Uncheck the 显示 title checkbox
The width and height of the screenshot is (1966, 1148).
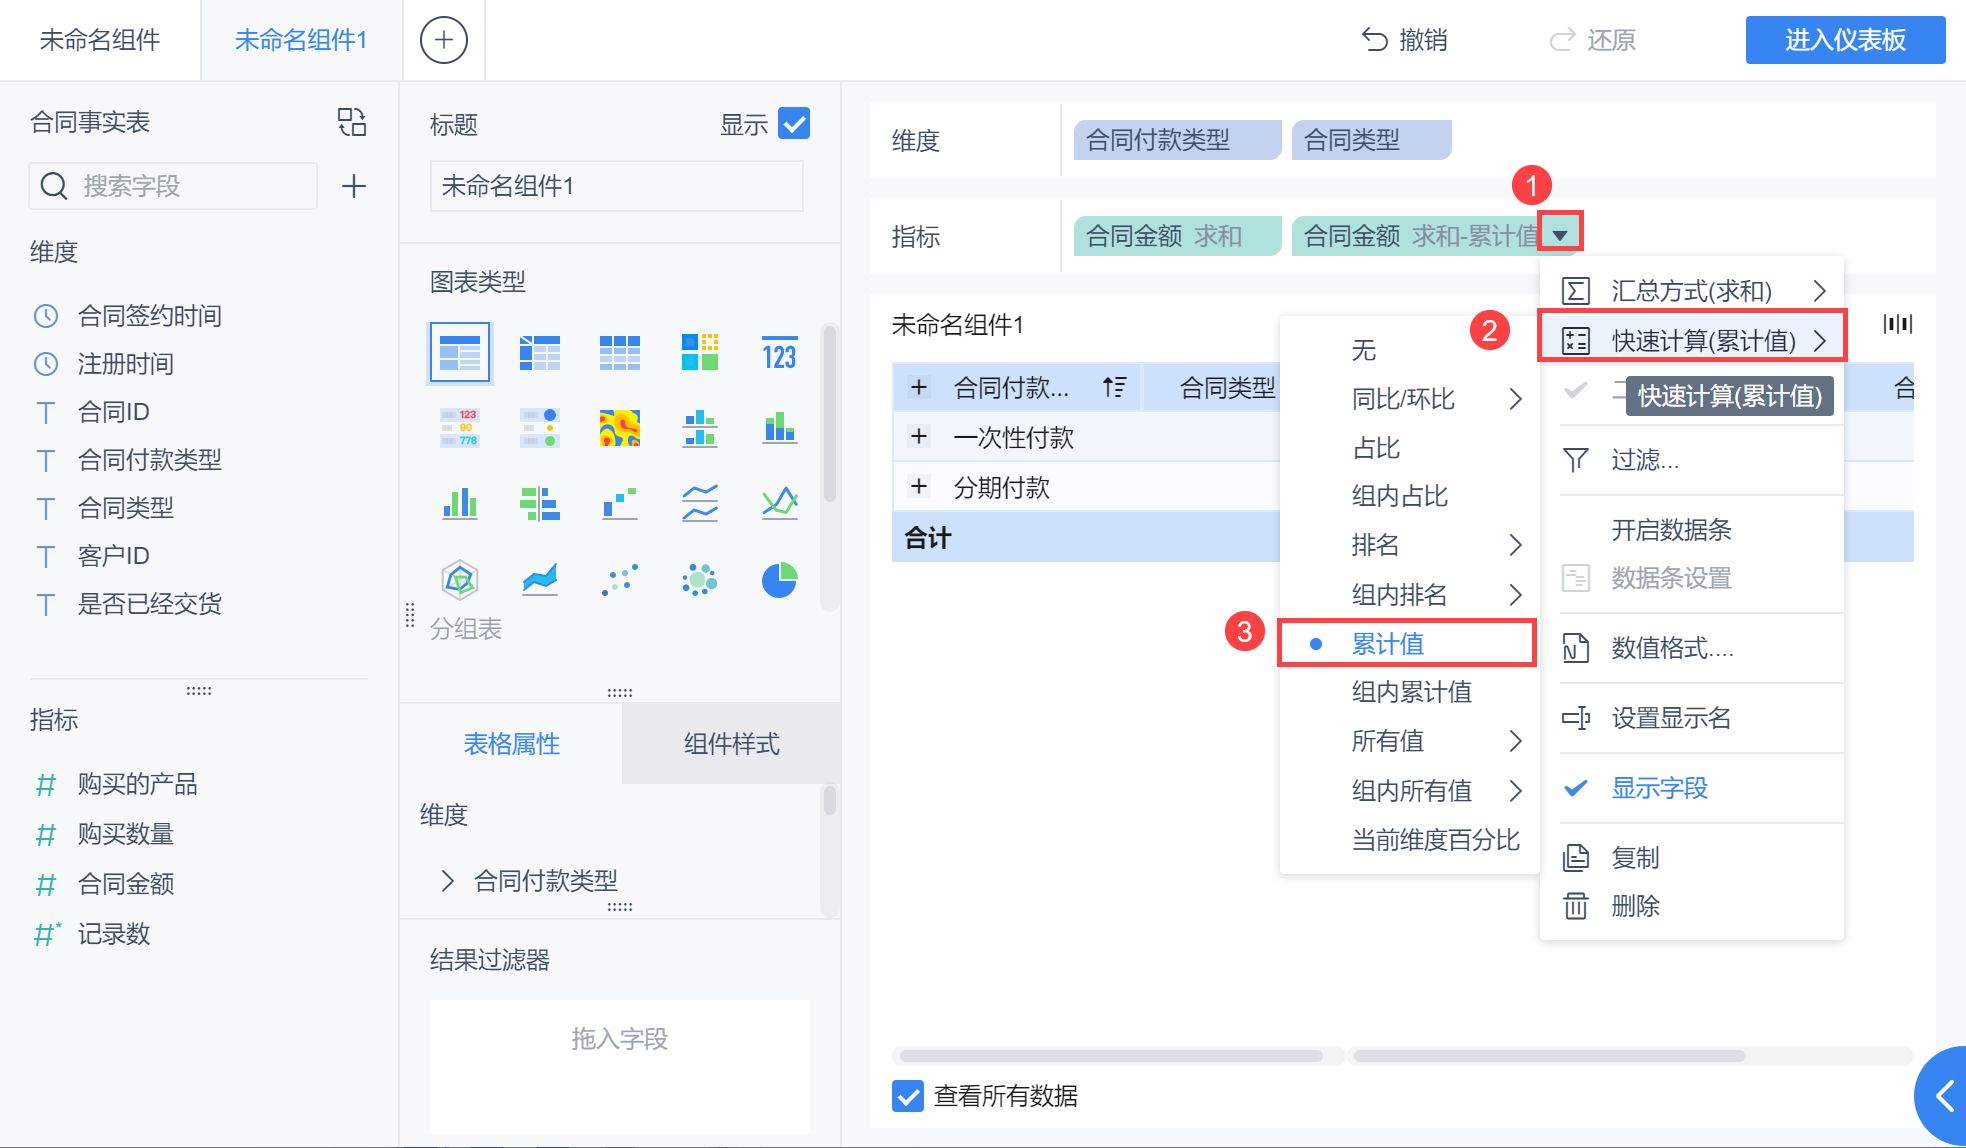click(x=794, y=124)
